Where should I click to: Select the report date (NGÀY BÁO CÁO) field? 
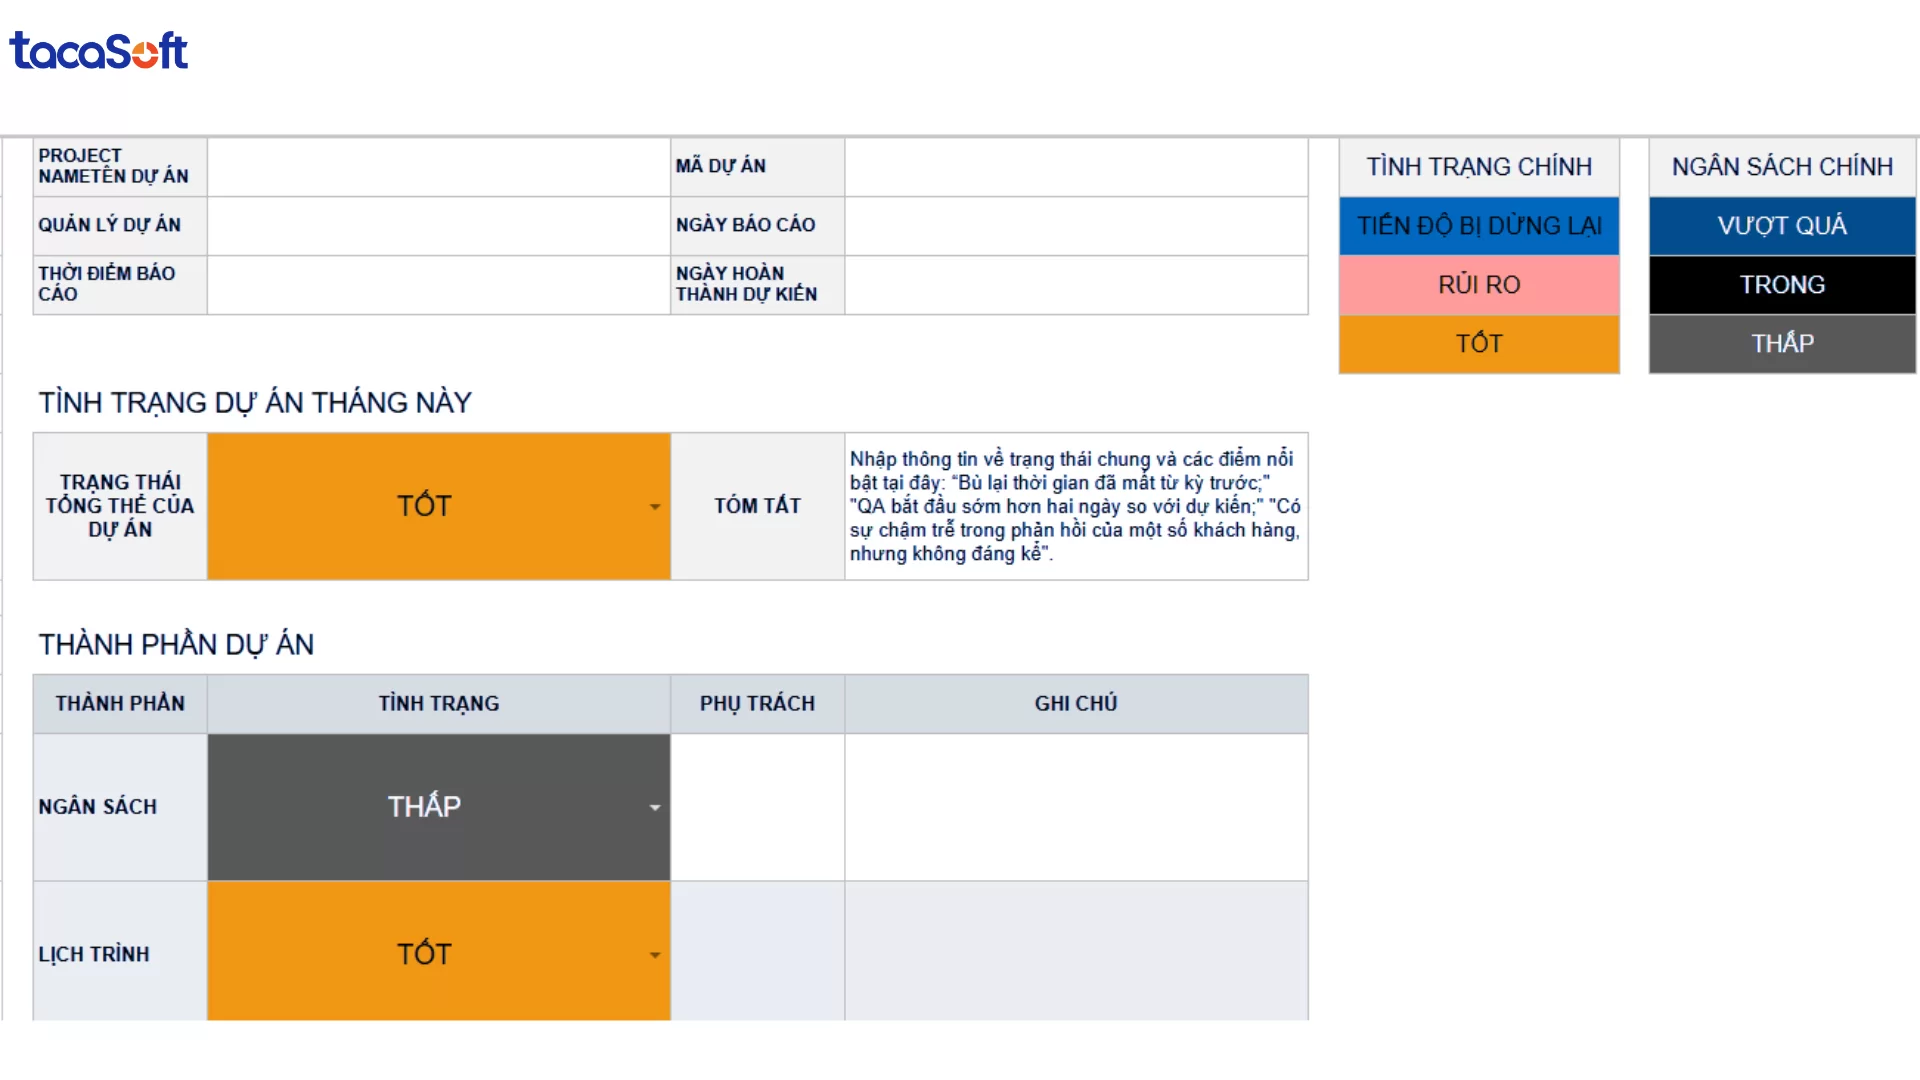pos(1075,226)
